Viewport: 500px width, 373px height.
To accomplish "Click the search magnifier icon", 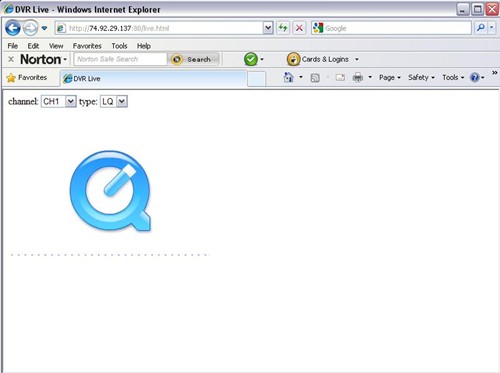I will [x=481, y=28].
